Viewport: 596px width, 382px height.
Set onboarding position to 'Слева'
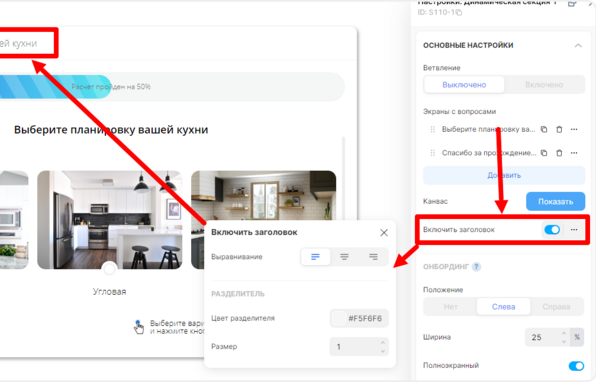[x=504, y=307]
